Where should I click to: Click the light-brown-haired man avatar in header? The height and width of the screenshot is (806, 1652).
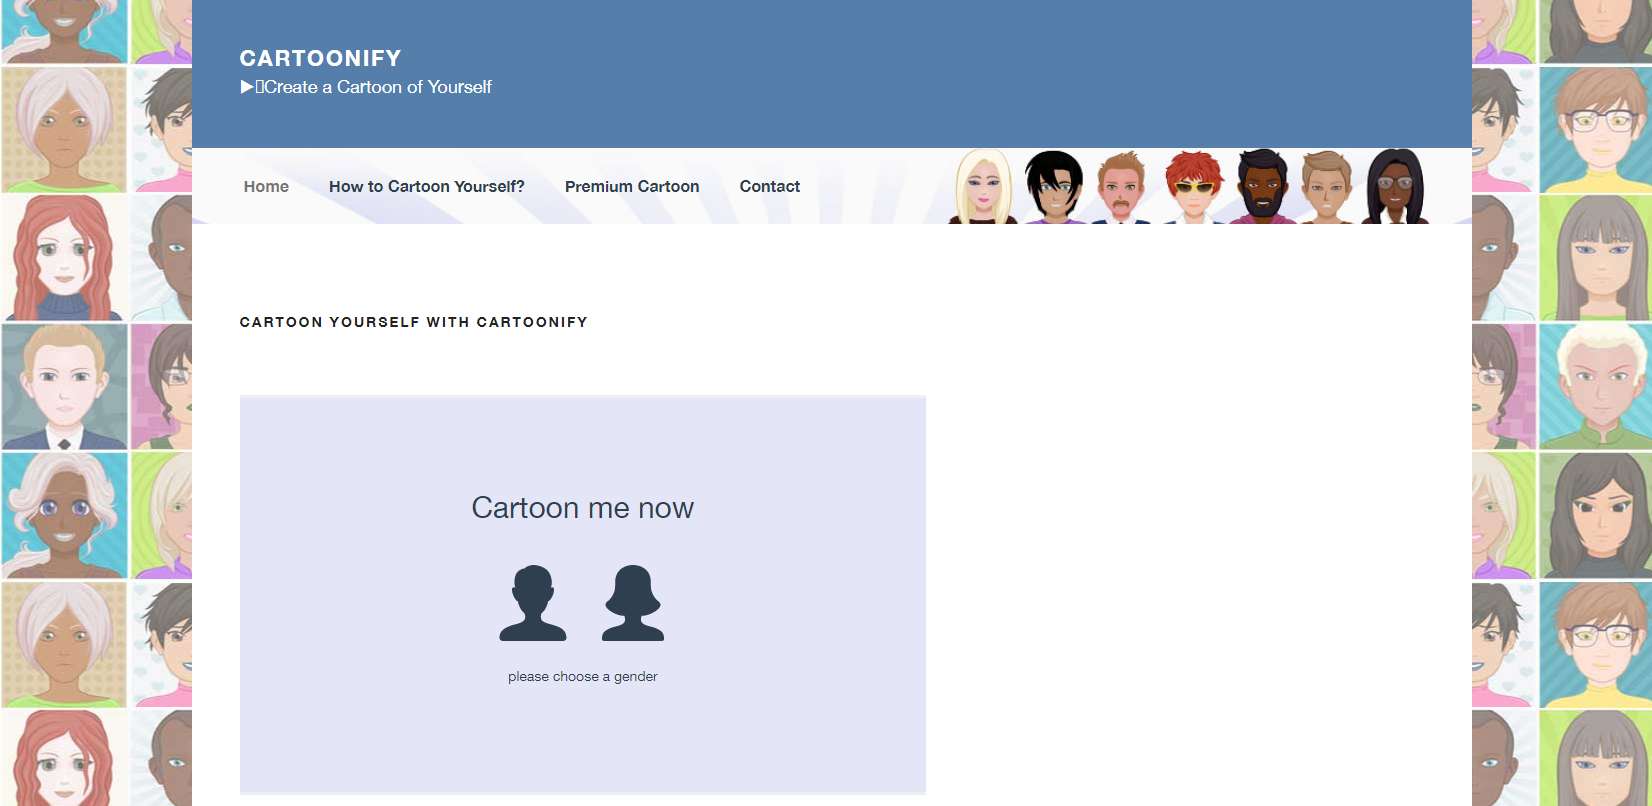pos(1327,187)
